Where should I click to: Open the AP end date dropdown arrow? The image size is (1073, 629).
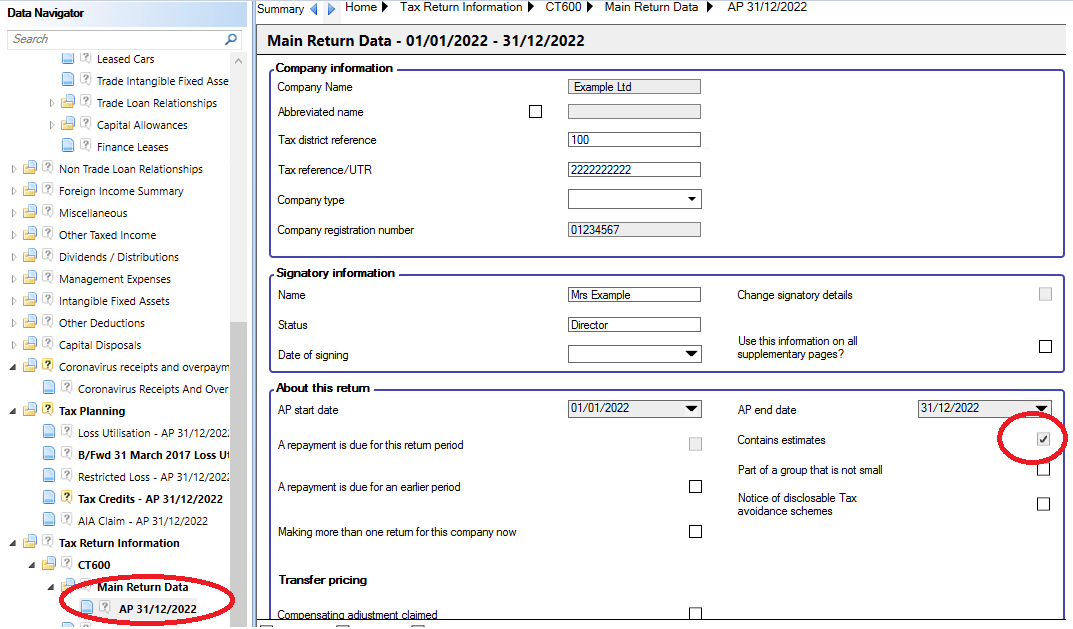pyautogui.click(x=1042, y=409)
